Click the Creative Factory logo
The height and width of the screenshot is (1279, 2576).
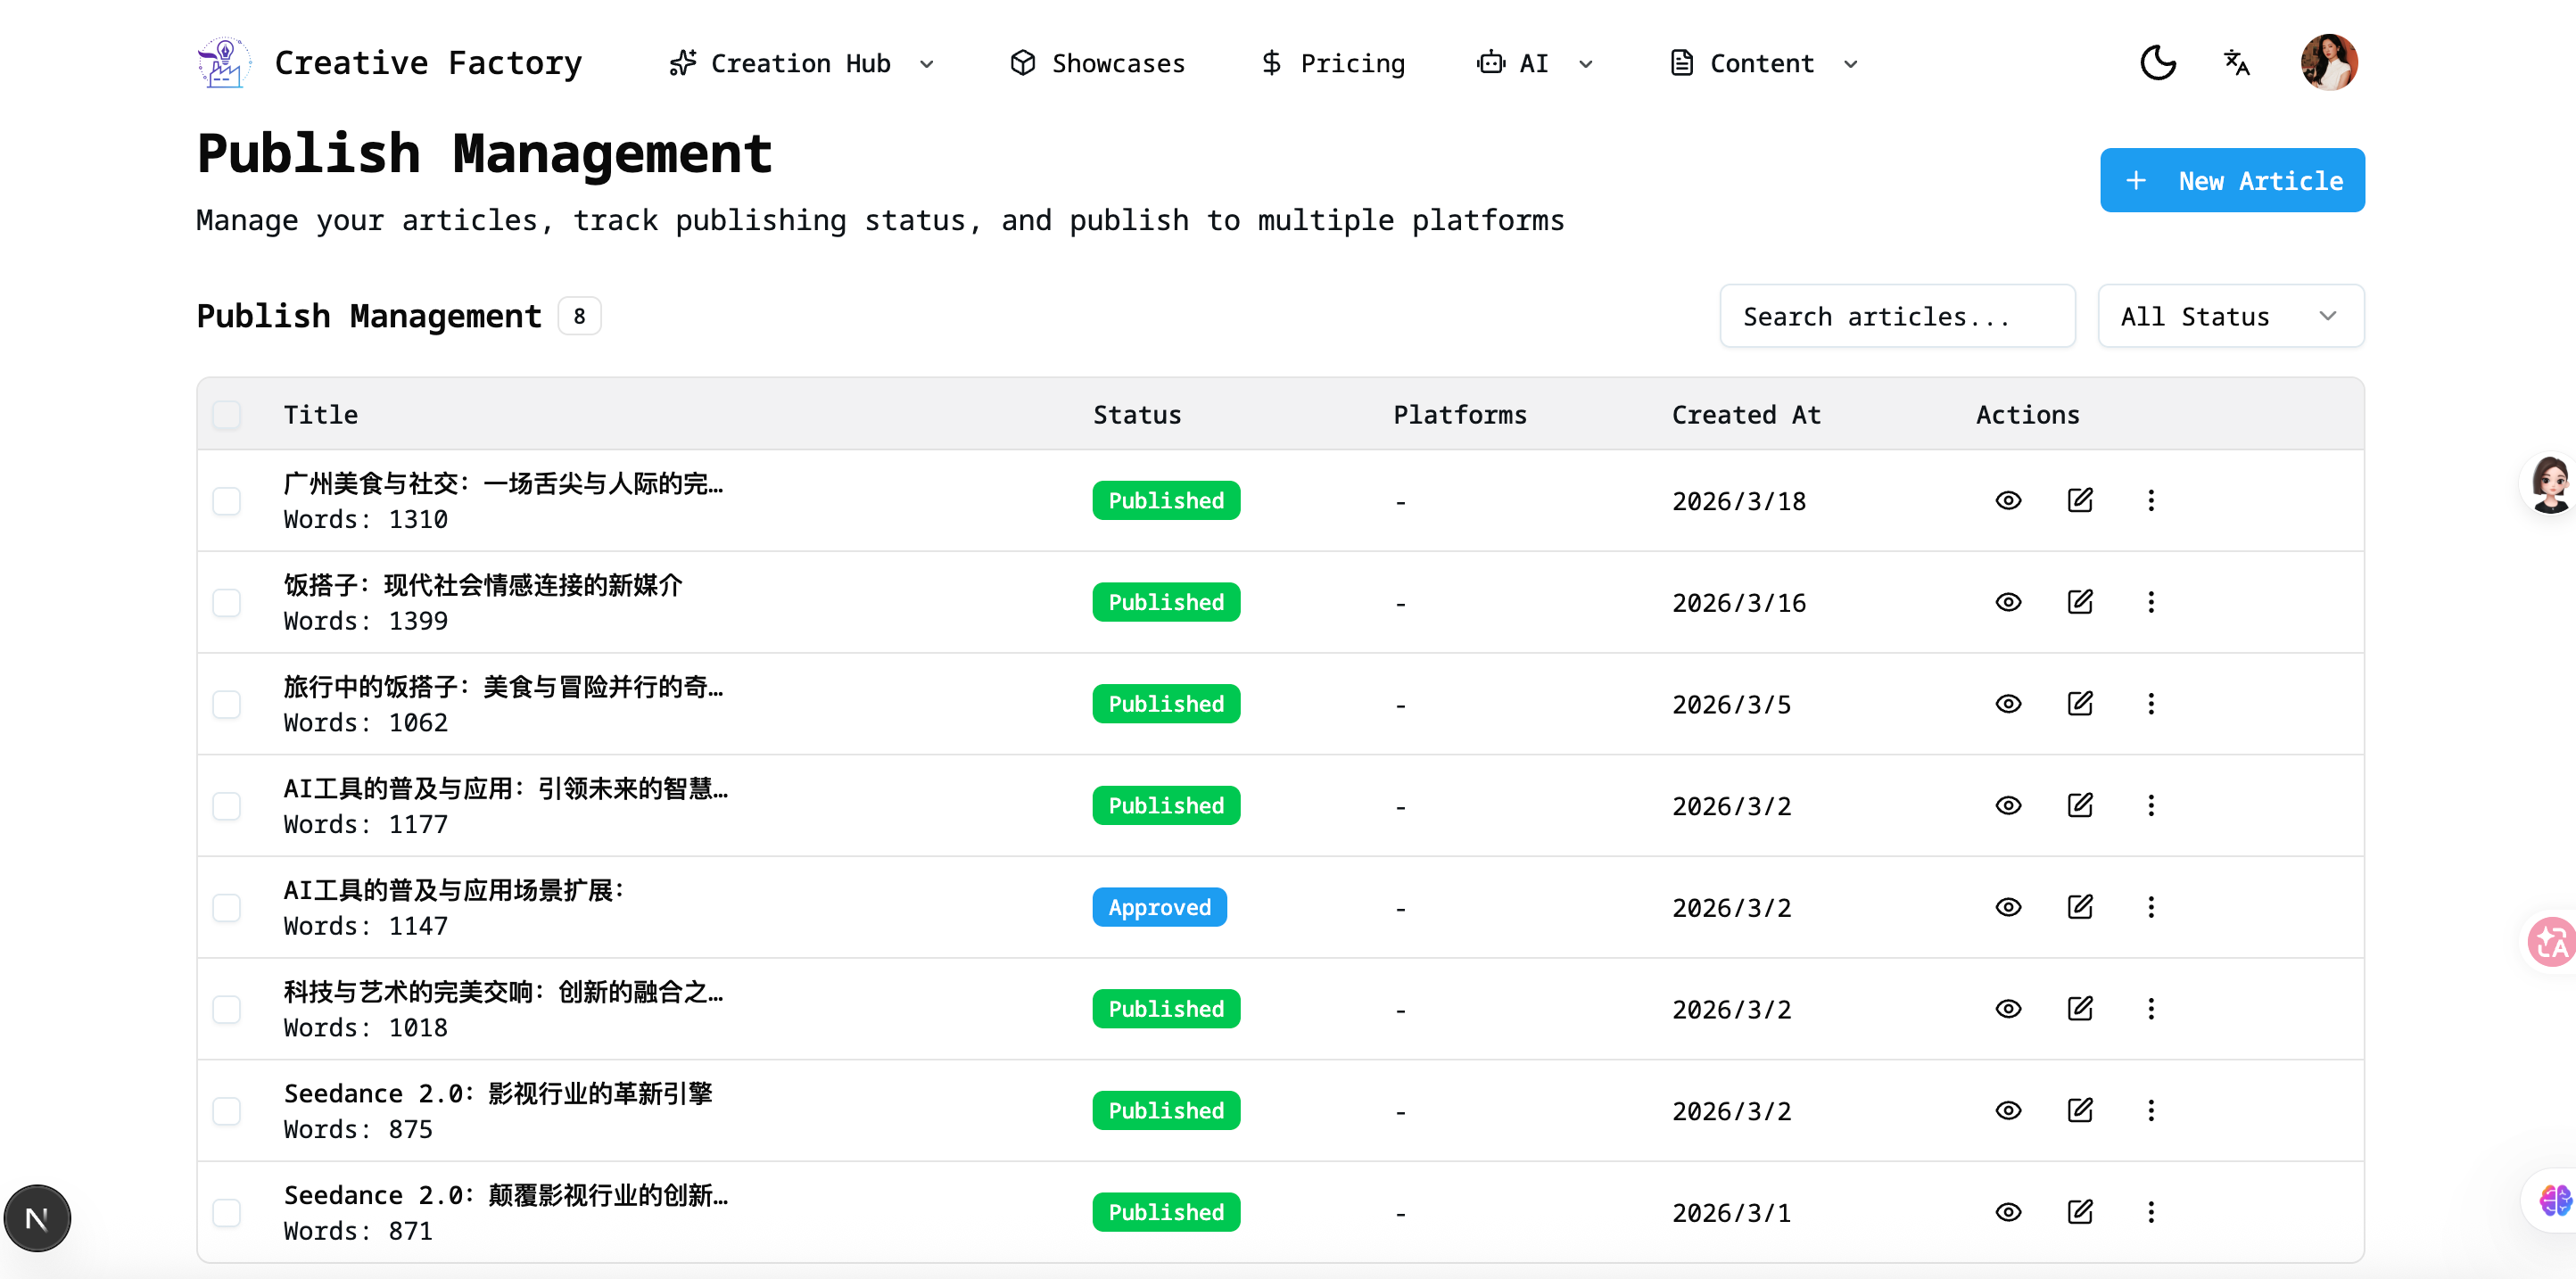tap(224, 63)
